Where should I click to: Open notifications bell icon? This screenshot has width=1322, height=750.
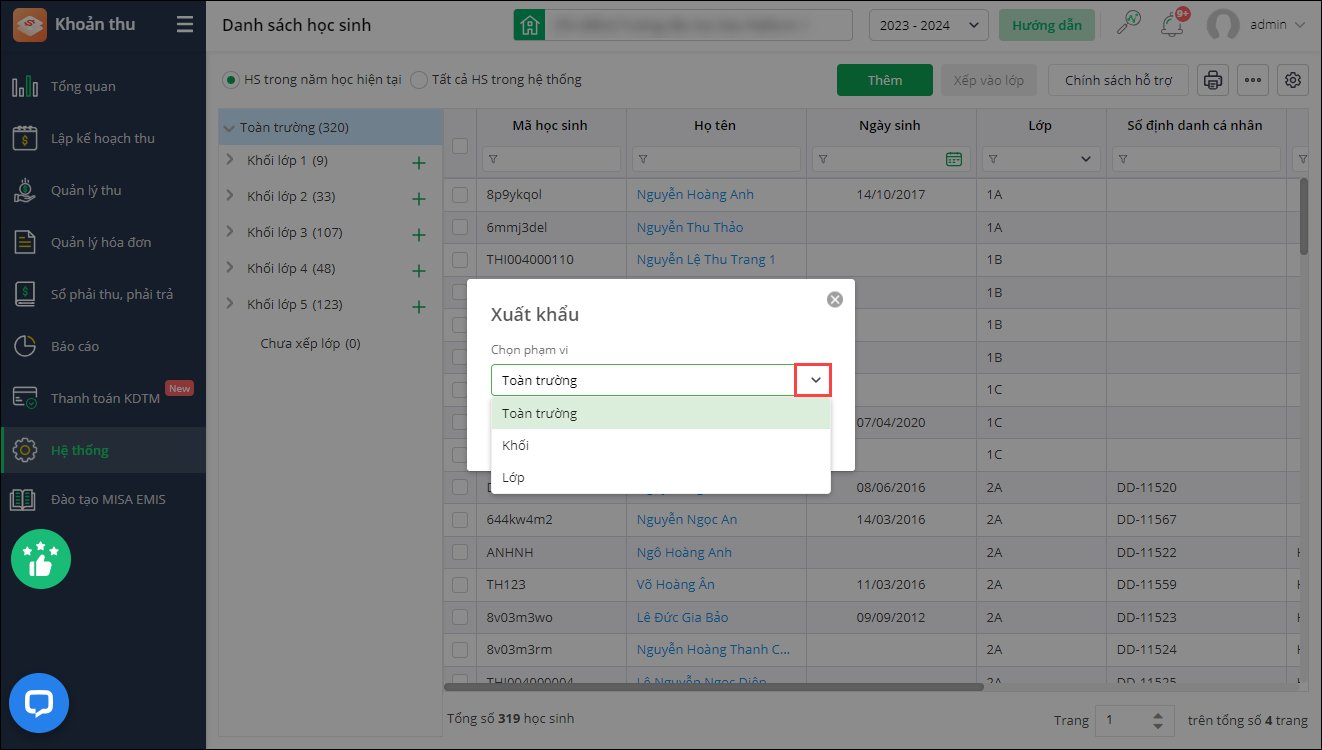click(1171, 25)
